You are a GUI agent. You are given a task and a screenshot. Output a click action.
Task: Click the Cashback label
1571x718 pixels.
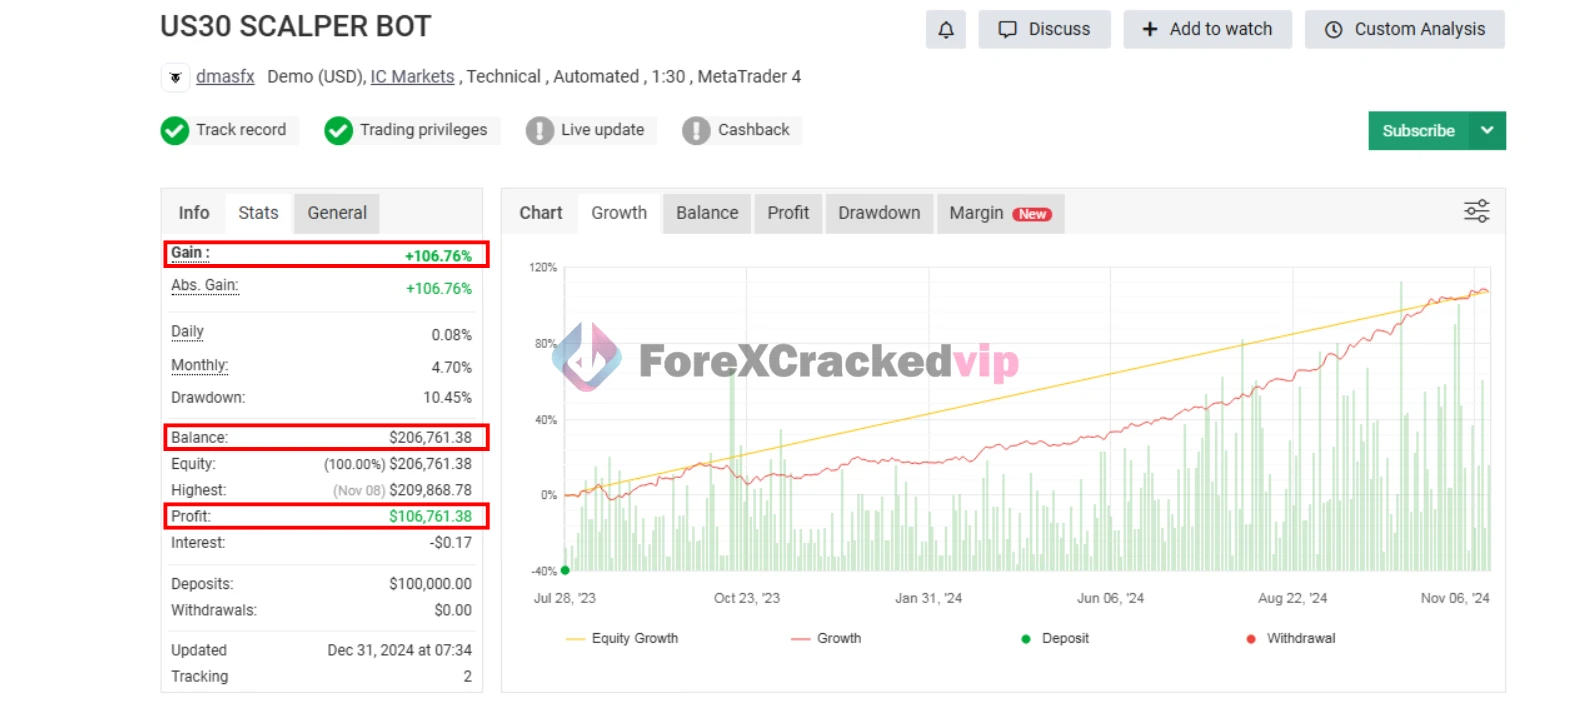tap(753, 130)
